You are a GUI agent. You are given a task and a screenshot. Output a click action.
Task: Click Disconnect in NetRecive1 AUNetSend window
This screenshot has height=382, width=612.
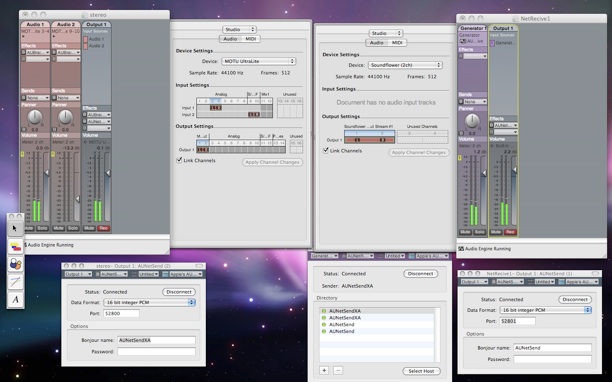pos(575,300)
